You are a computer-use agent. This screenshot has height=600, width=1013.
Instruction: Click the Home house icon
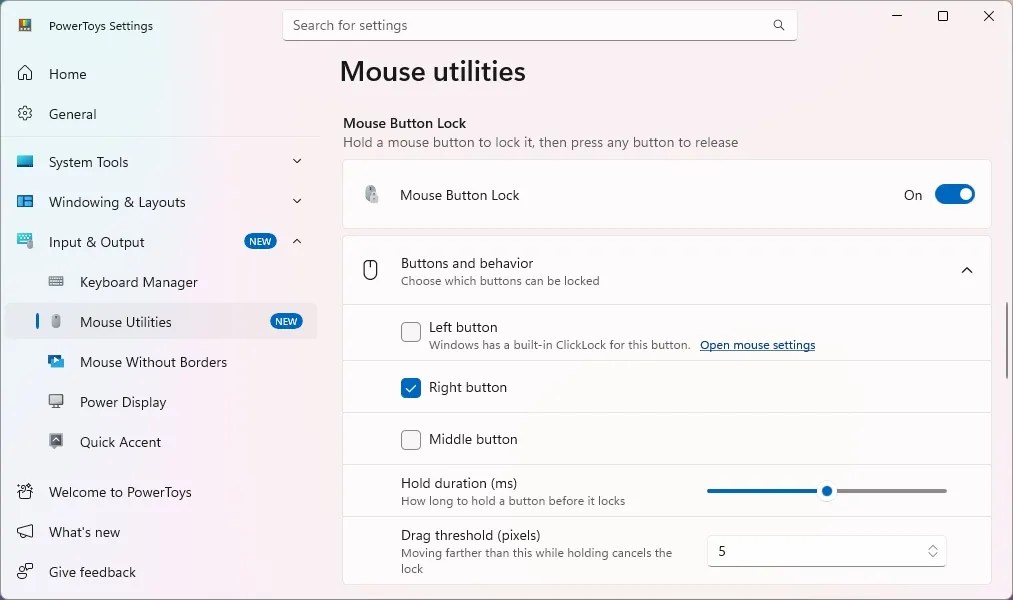(x=25, y=73)
